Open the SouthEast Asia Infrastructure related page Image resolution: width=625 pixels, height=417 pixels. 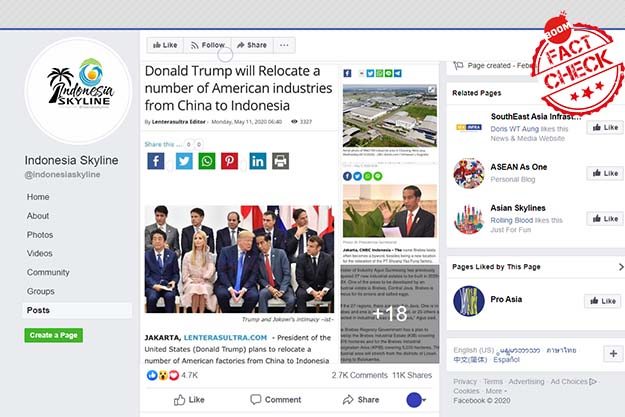(x=536, y=116)
